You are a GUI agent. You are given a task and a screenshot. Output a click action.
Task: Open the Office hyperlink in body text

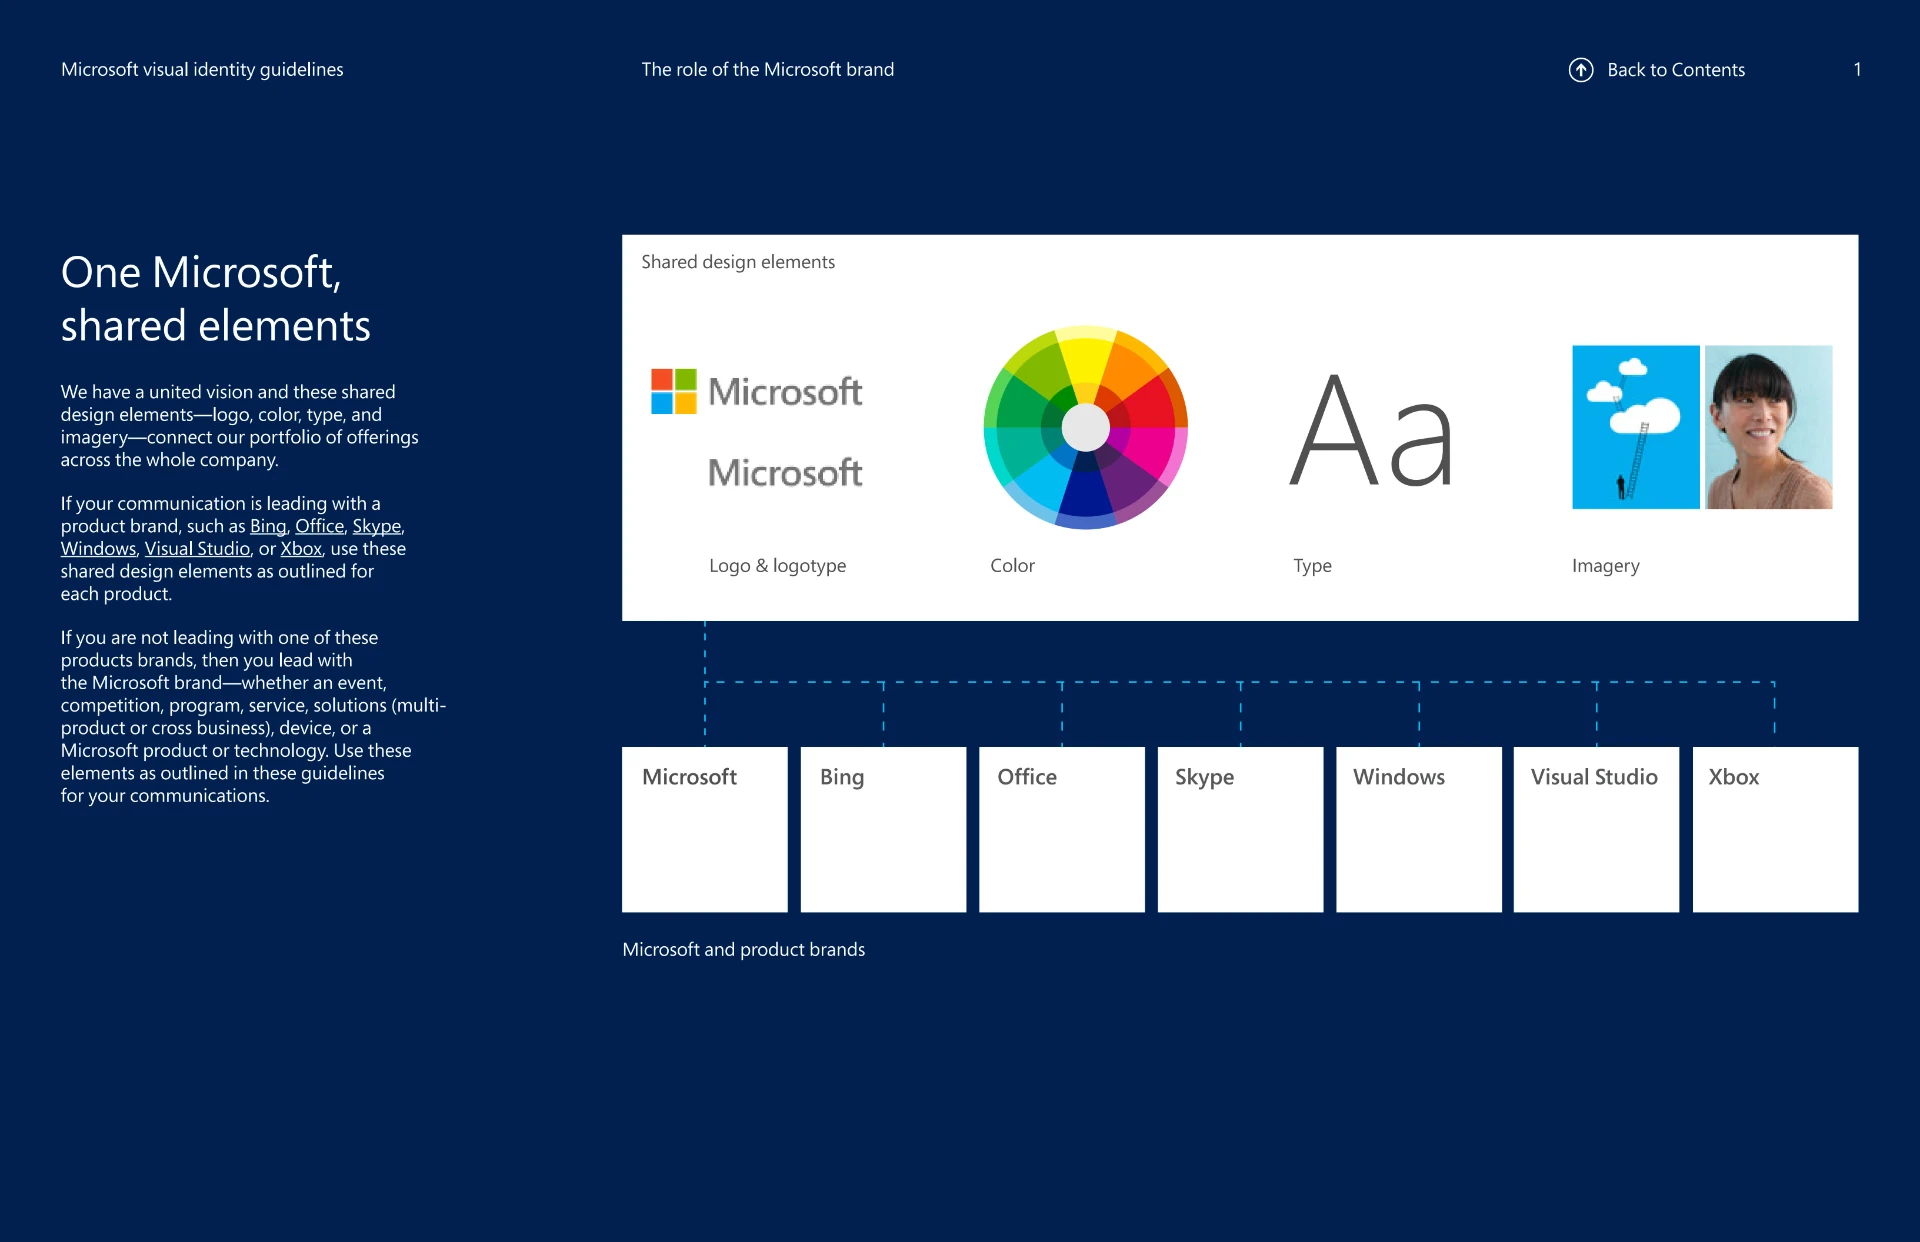point(319,526)
